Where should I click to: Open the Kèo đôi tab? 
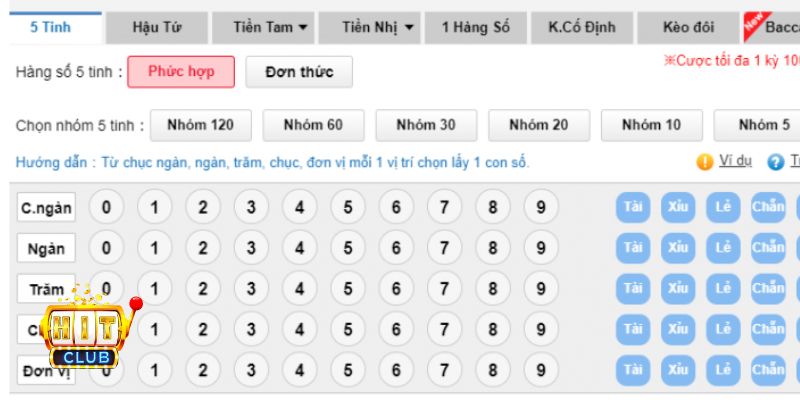tap(688, 27)
